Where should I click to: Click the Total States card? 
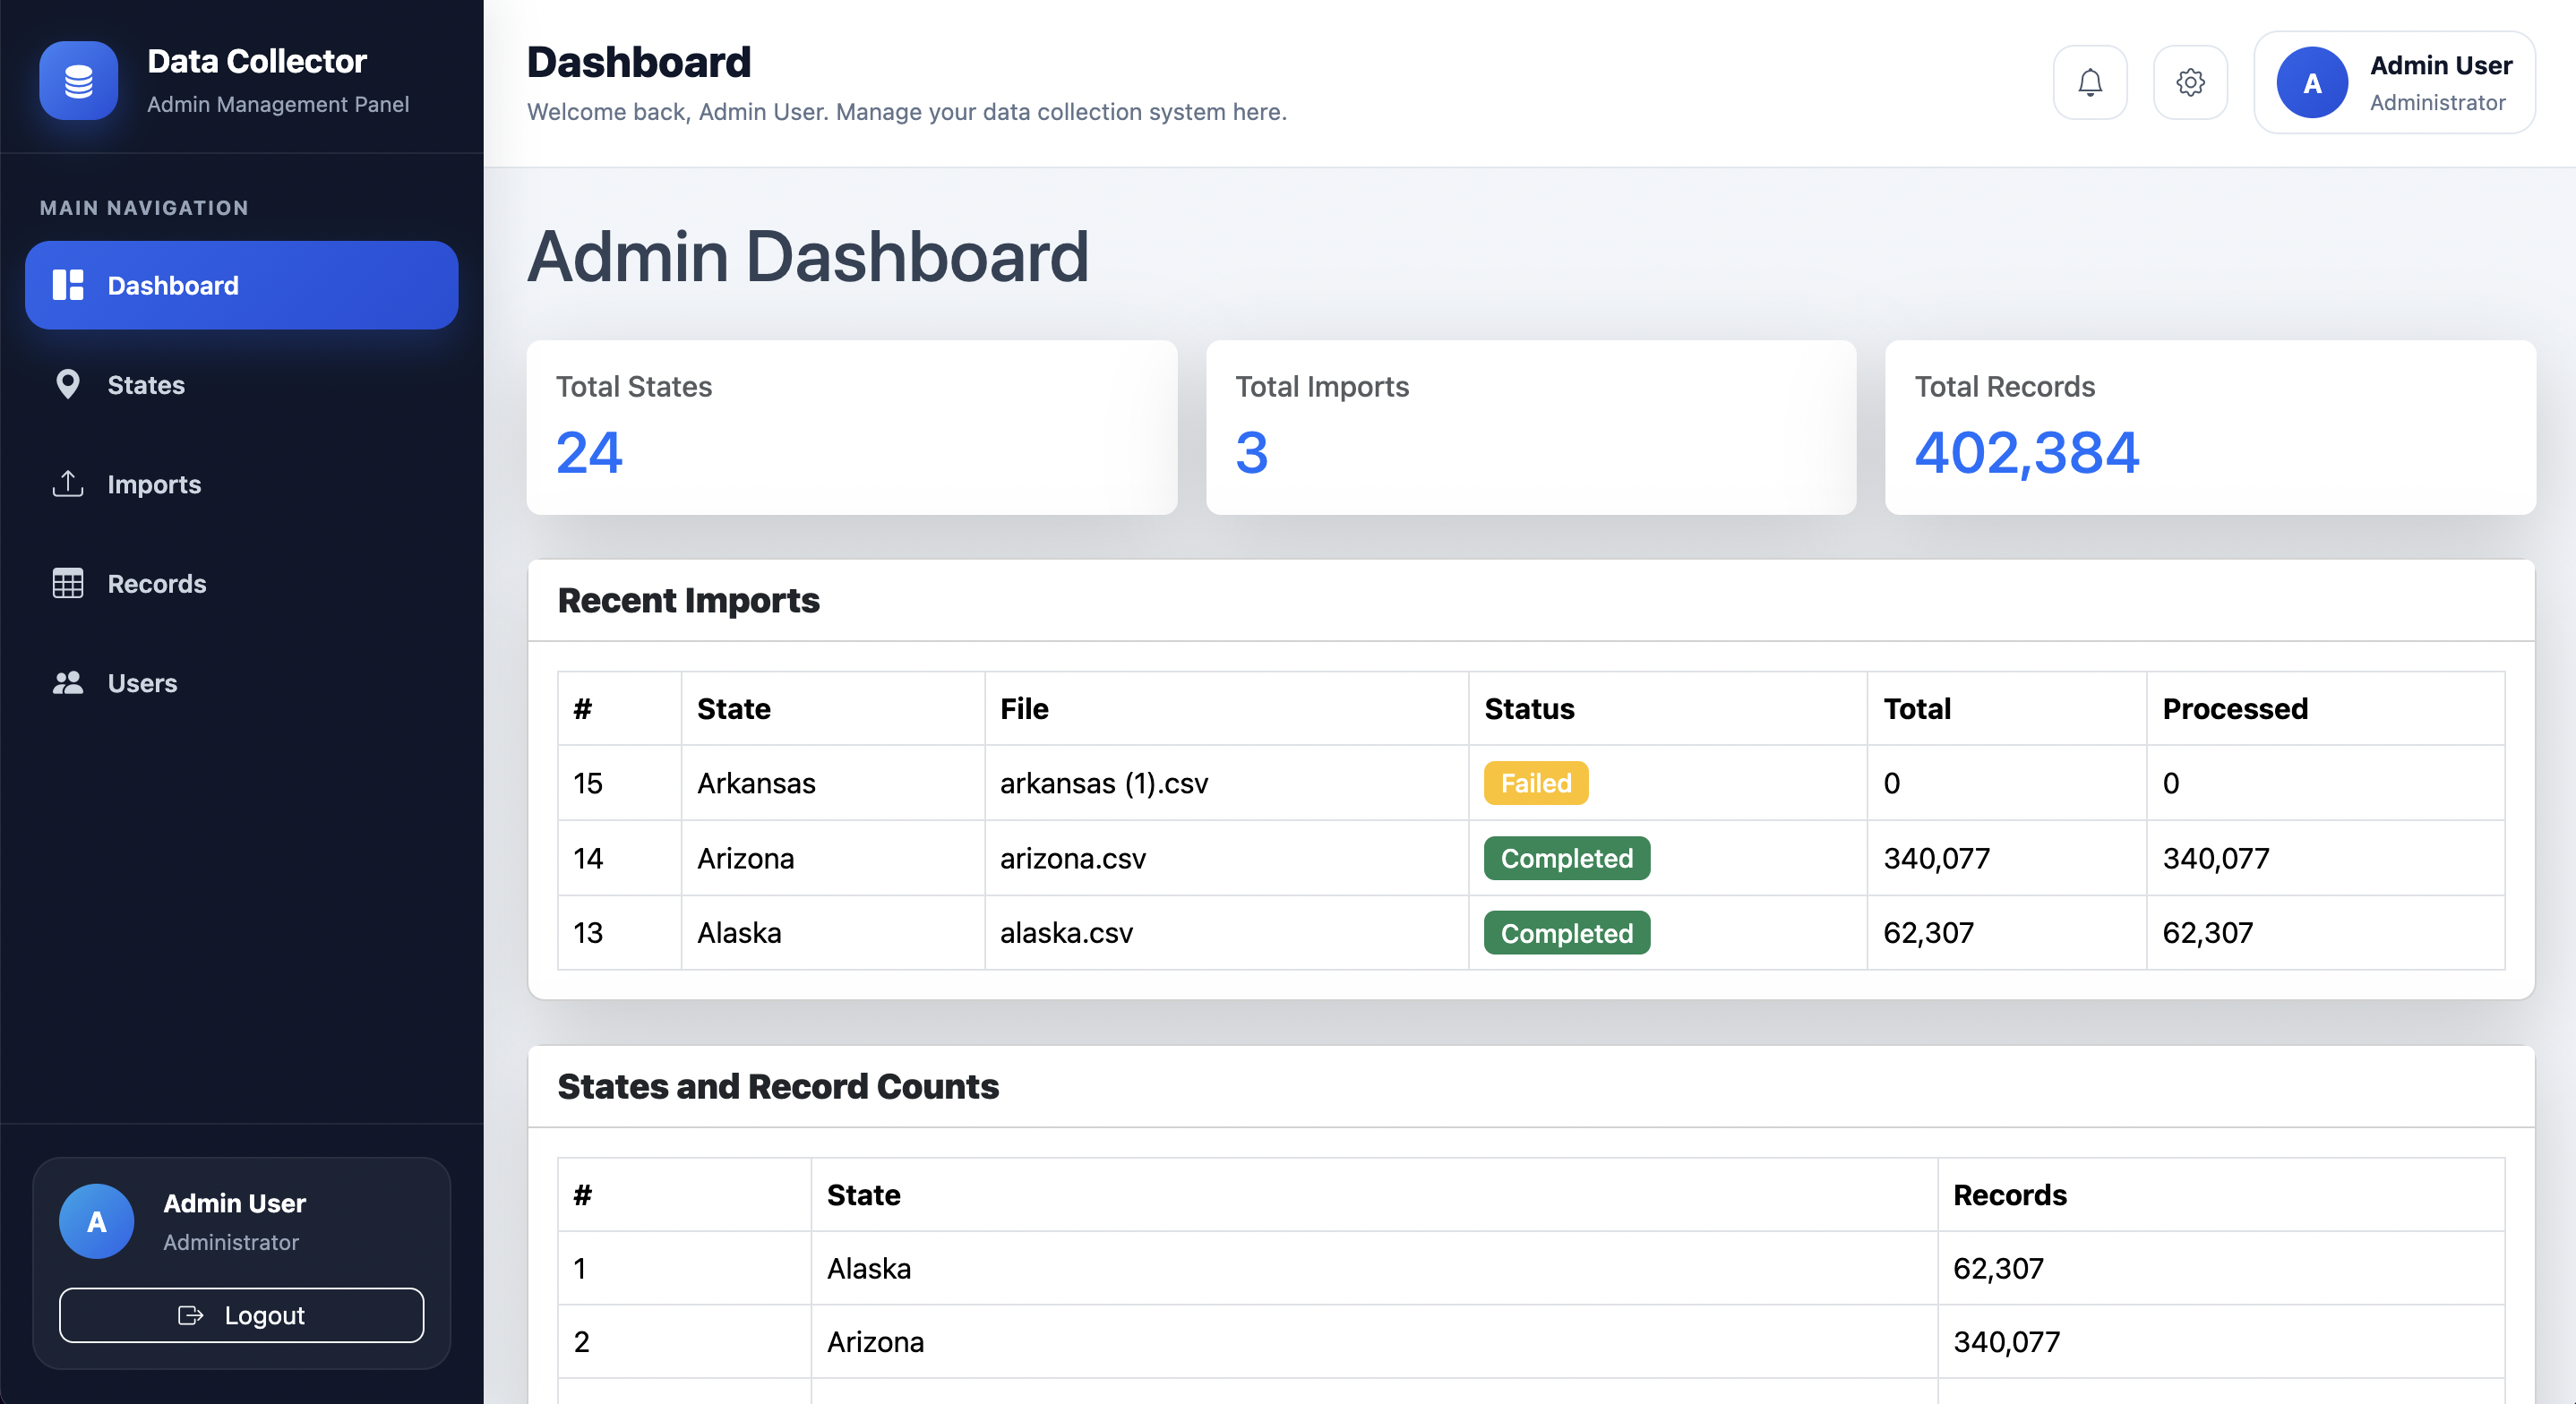click(851, 427)
